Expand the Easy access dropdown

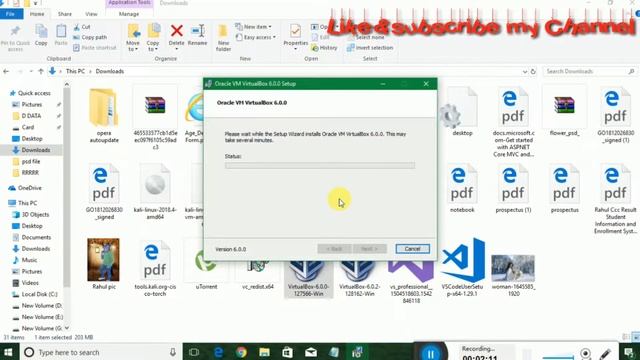click(256, 37)
